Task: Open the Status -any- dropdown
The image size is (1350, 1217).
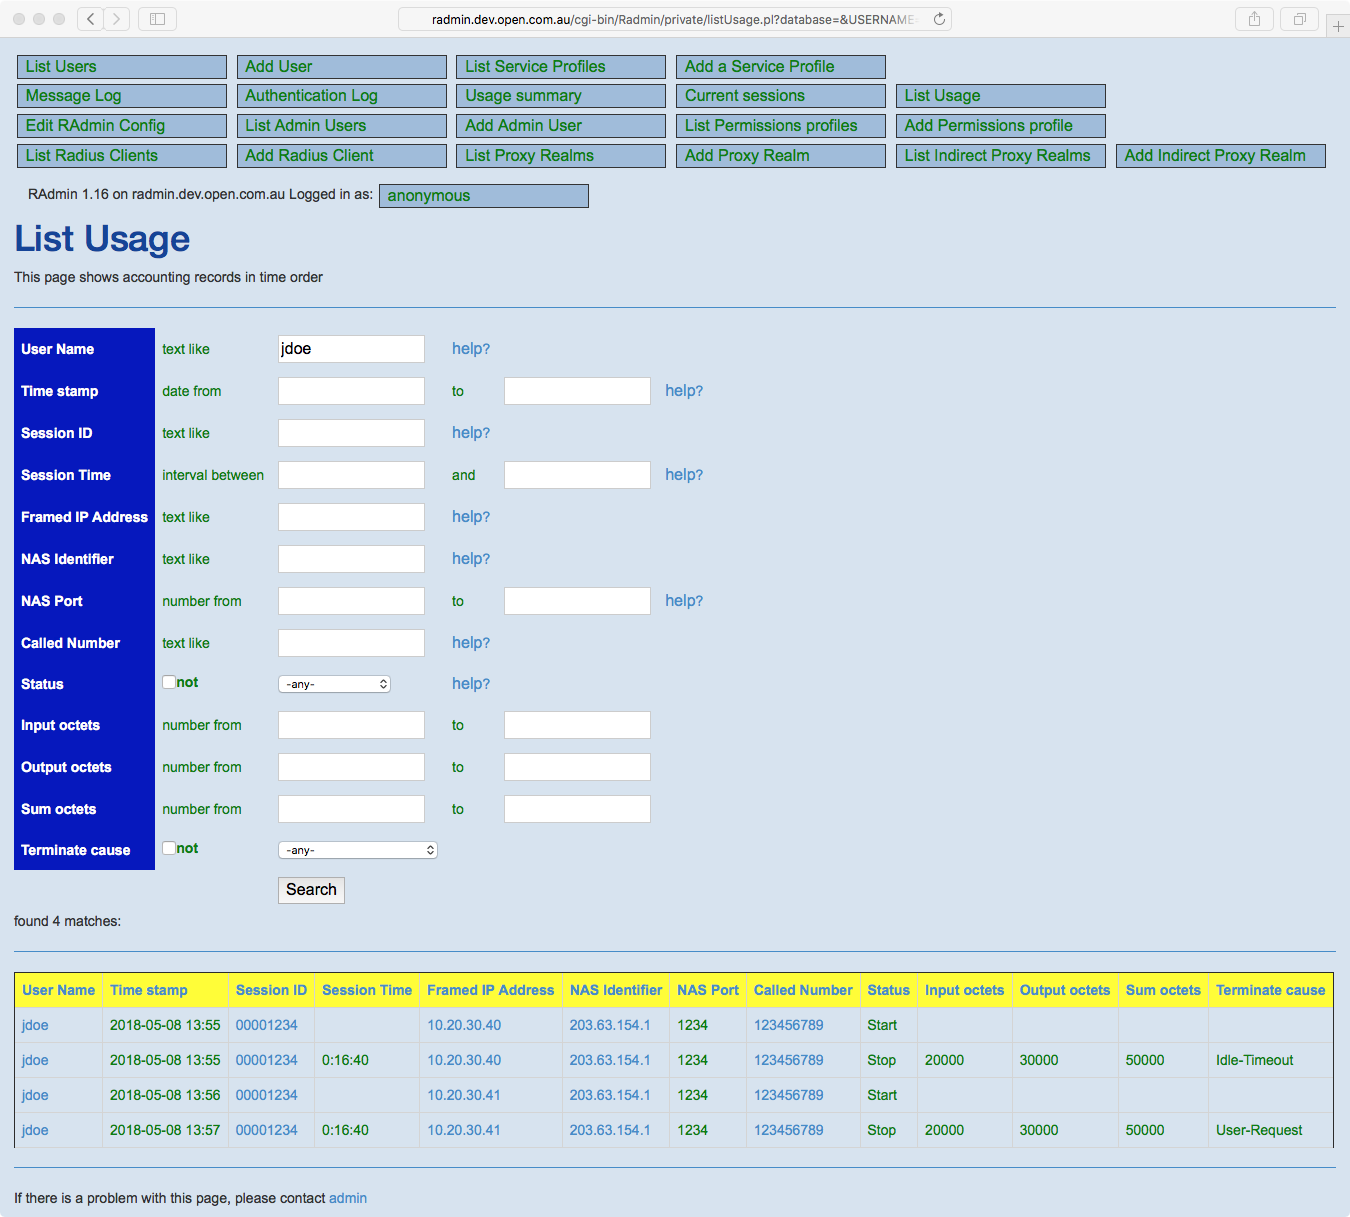Action: pyautogui.click(x=334, y=684)
